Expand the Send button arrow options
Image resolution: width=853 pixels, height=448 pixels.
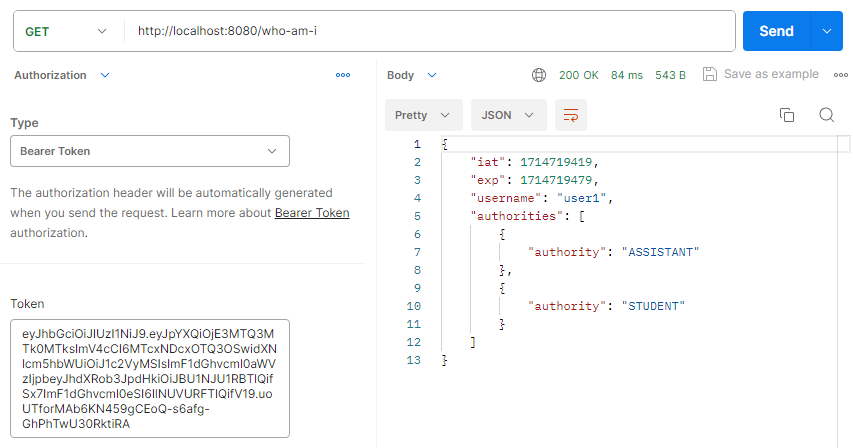point(827,31)
